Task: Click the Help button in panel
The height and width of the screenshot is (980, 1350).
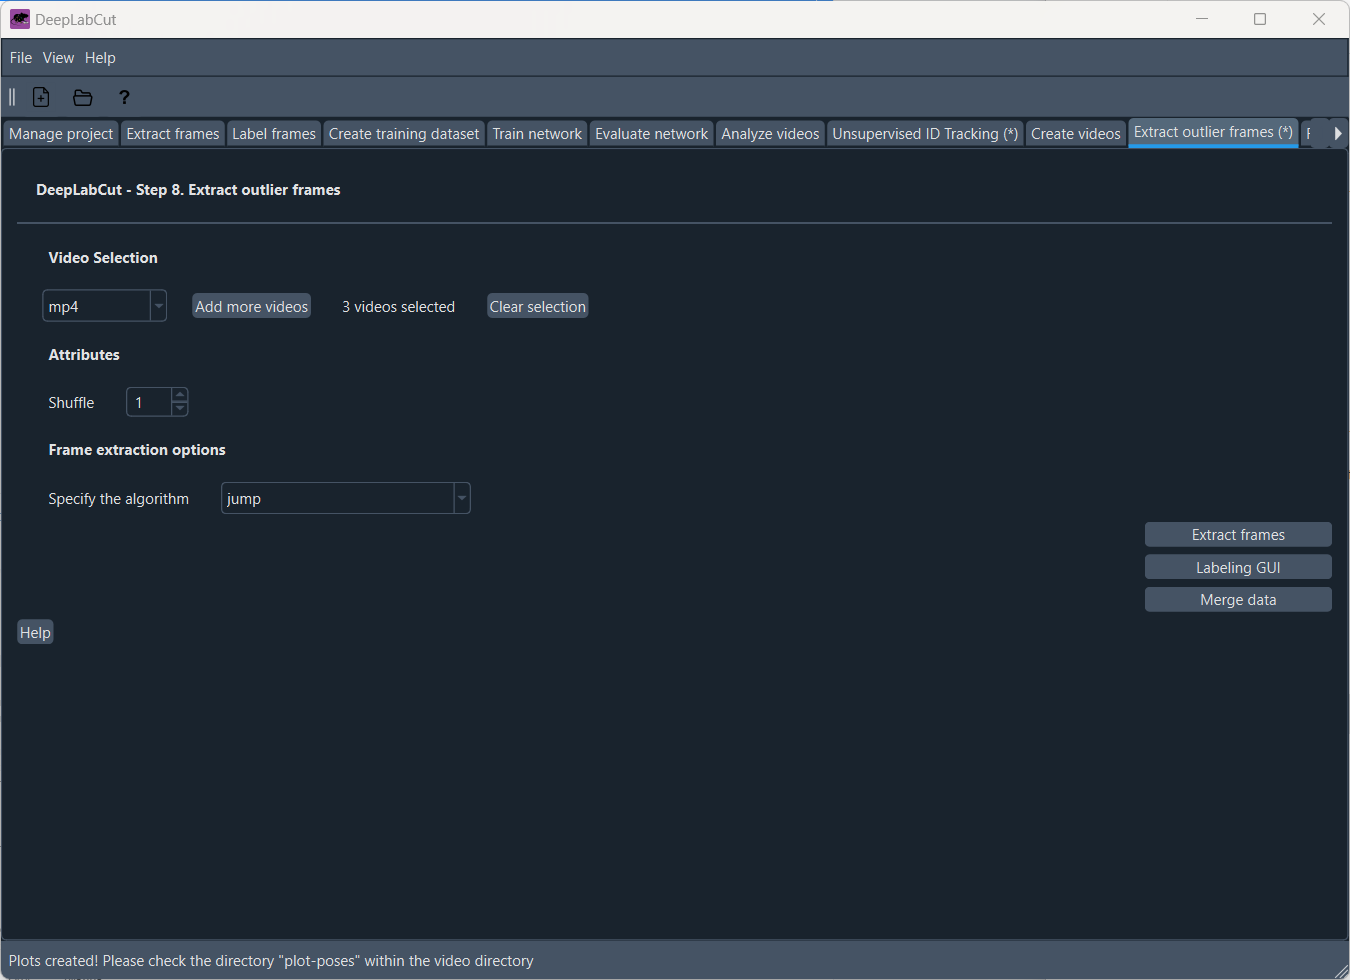Action: [35, 632]
